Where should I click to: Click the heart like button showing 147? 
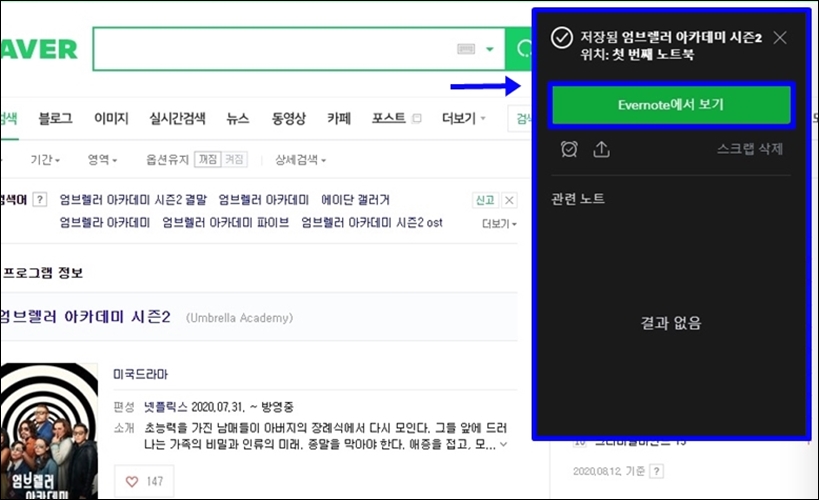144,481
